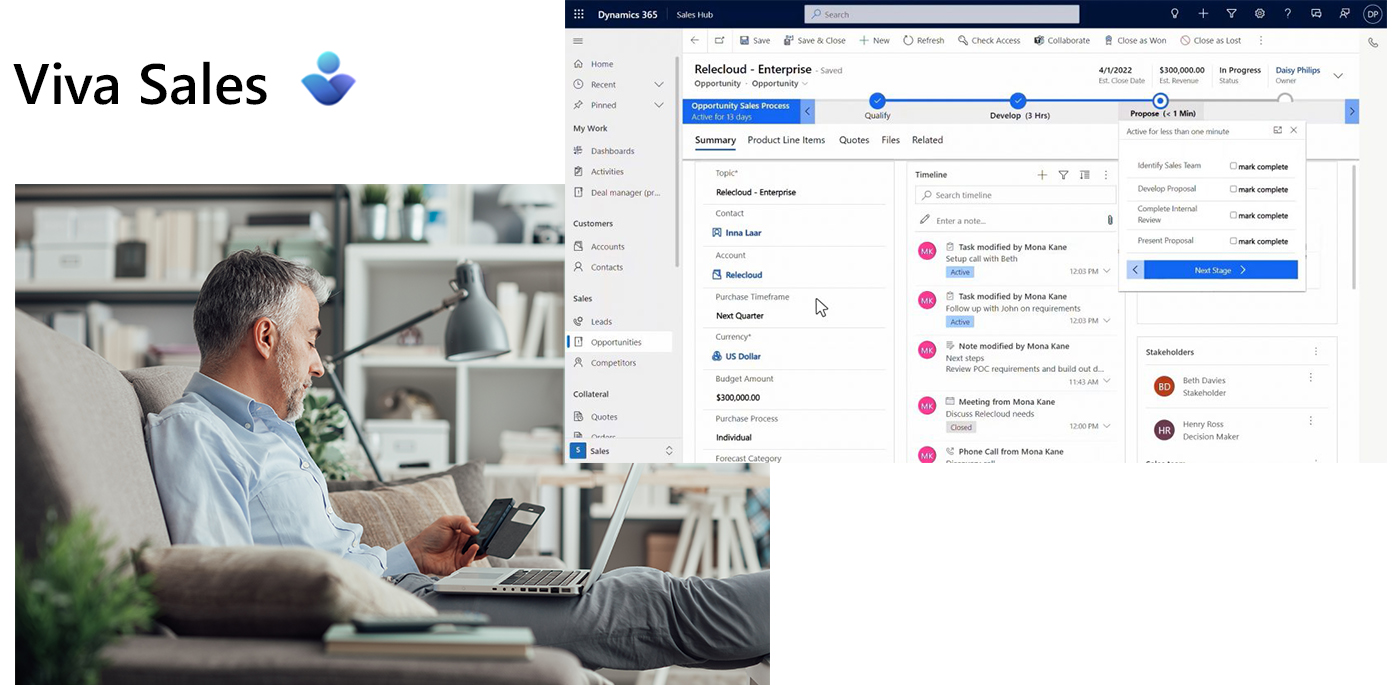Click Close as Won
This screenshot has width=1400, height=685.
(1135, 41)
